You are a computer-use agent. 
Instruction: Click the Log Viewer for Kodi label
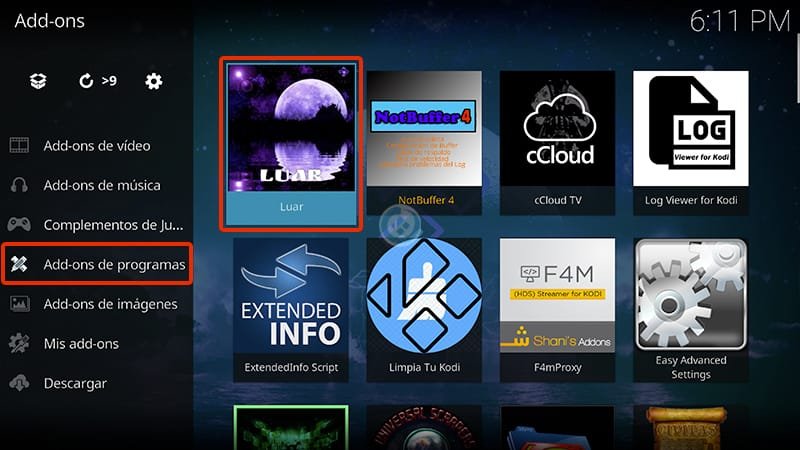[691, 200]
